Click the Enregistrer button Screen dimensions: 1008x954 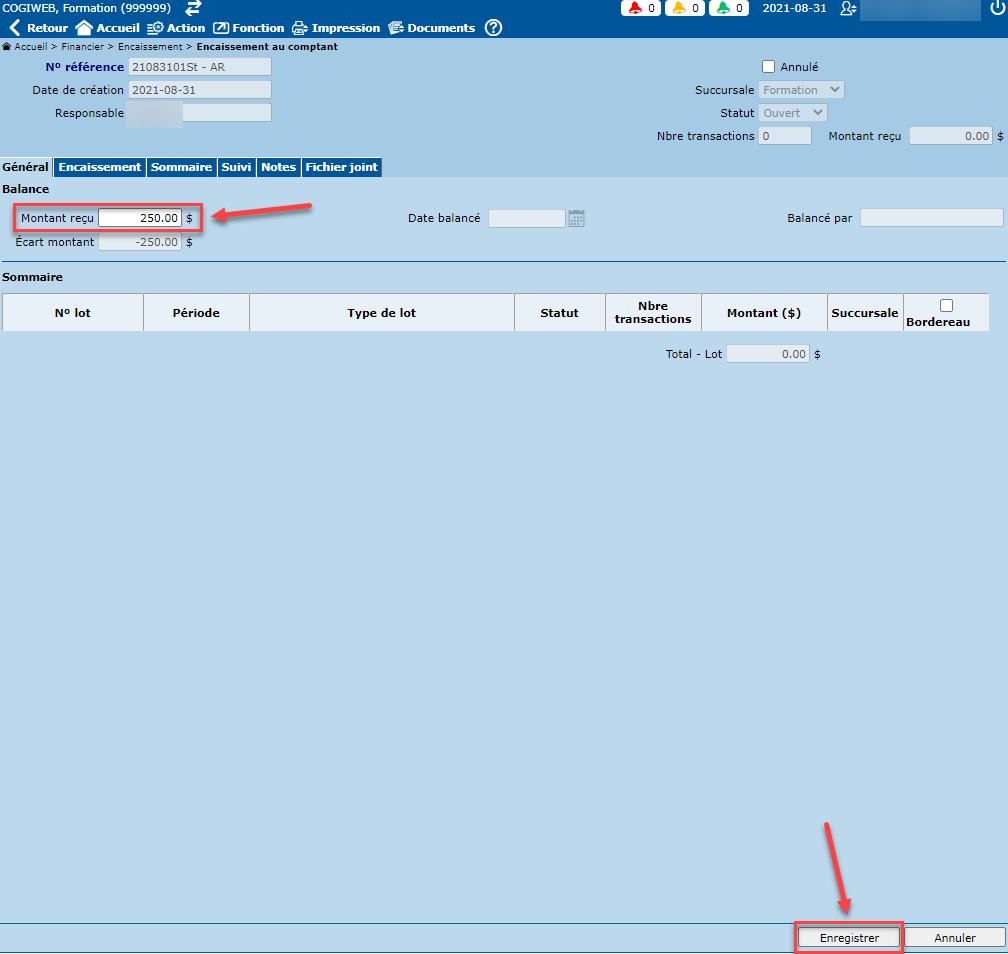tap(849, 938)
